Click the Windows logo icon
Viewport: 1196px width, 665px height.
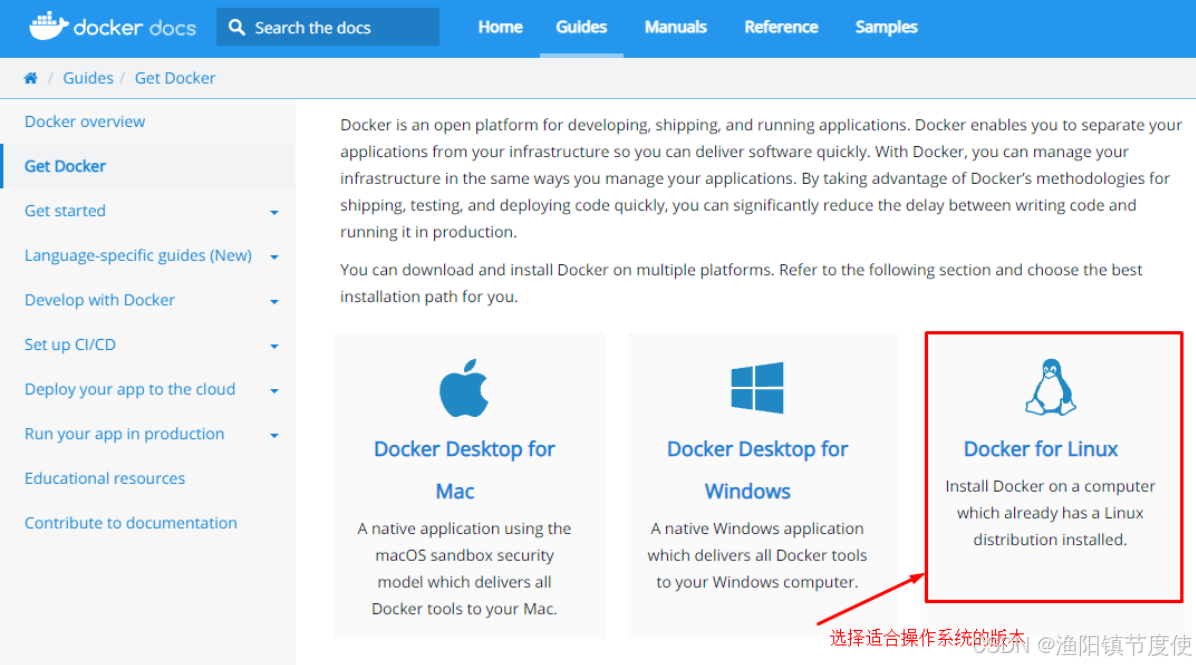(x=757, y=387)
